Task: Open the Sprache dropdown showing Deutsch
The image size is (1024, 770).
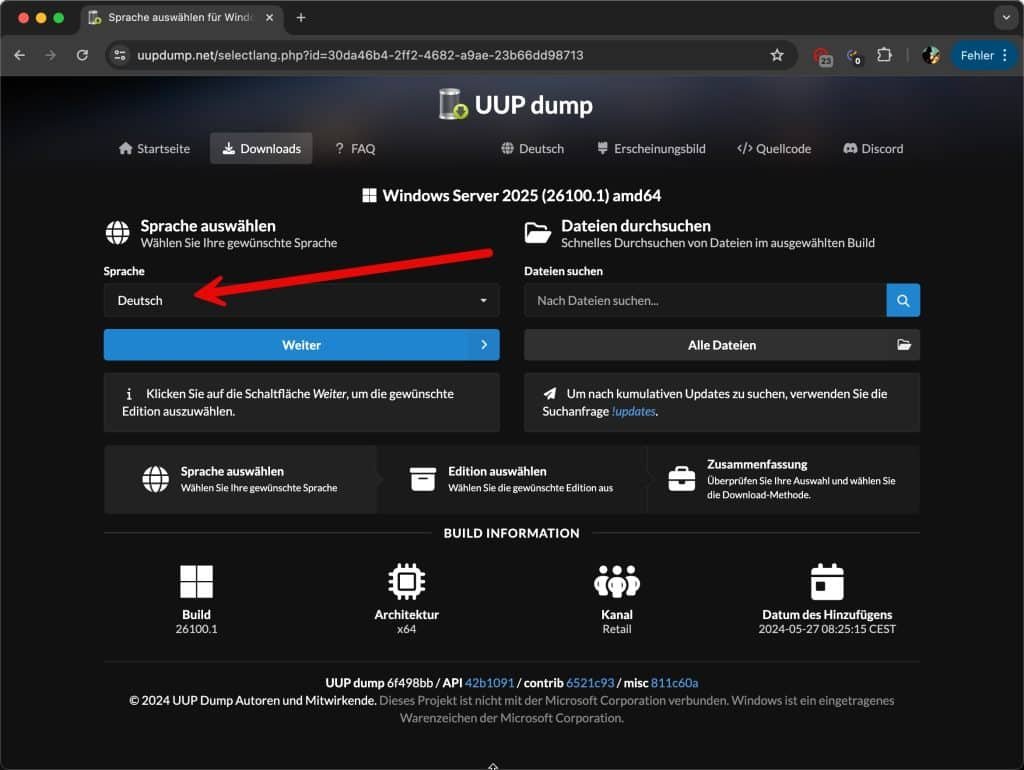Action: click(301, 300)
